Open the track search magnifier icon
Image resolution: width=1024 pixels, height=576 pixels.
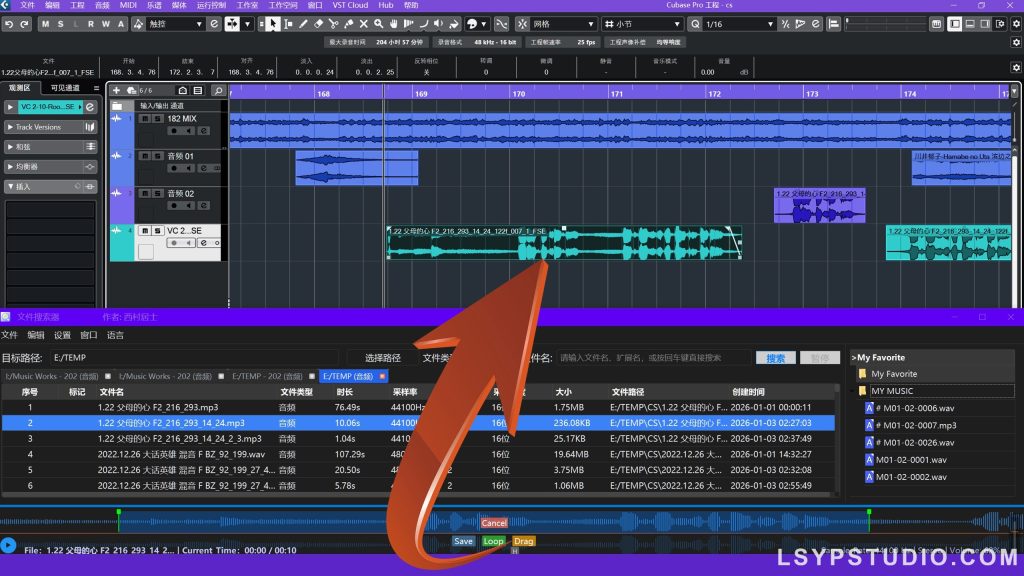(x=218, y=90)
